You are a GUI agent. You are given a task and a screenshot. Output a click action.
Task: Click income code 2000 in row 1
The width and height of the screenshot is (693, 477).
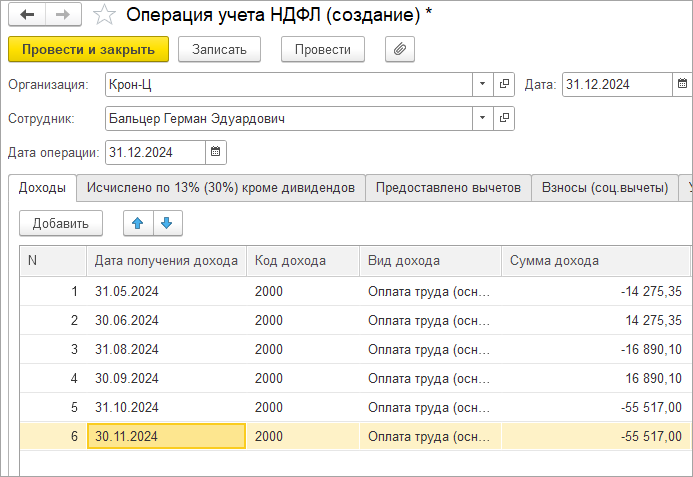(303, 291)
